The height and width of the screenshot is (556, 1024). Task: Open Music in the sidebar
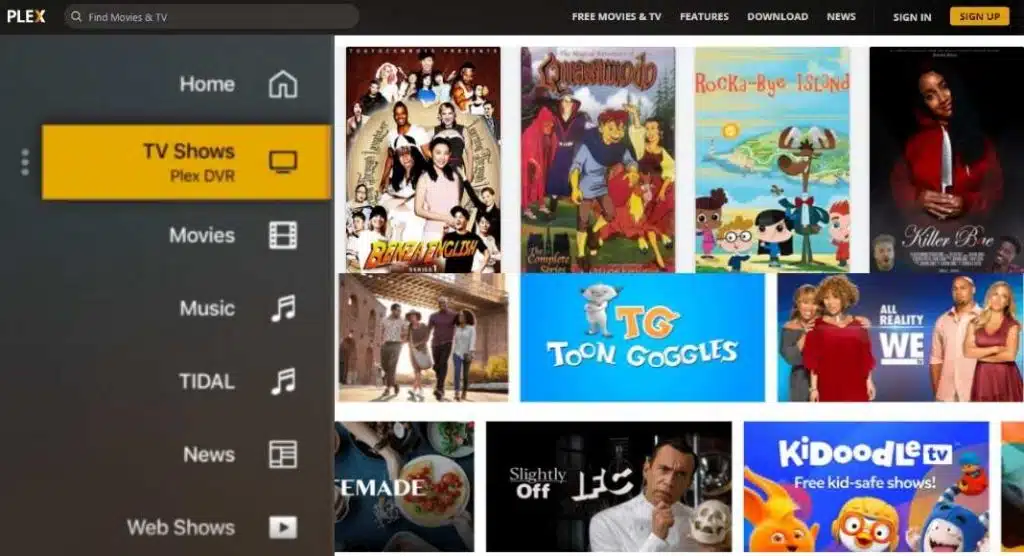(207, 308)
